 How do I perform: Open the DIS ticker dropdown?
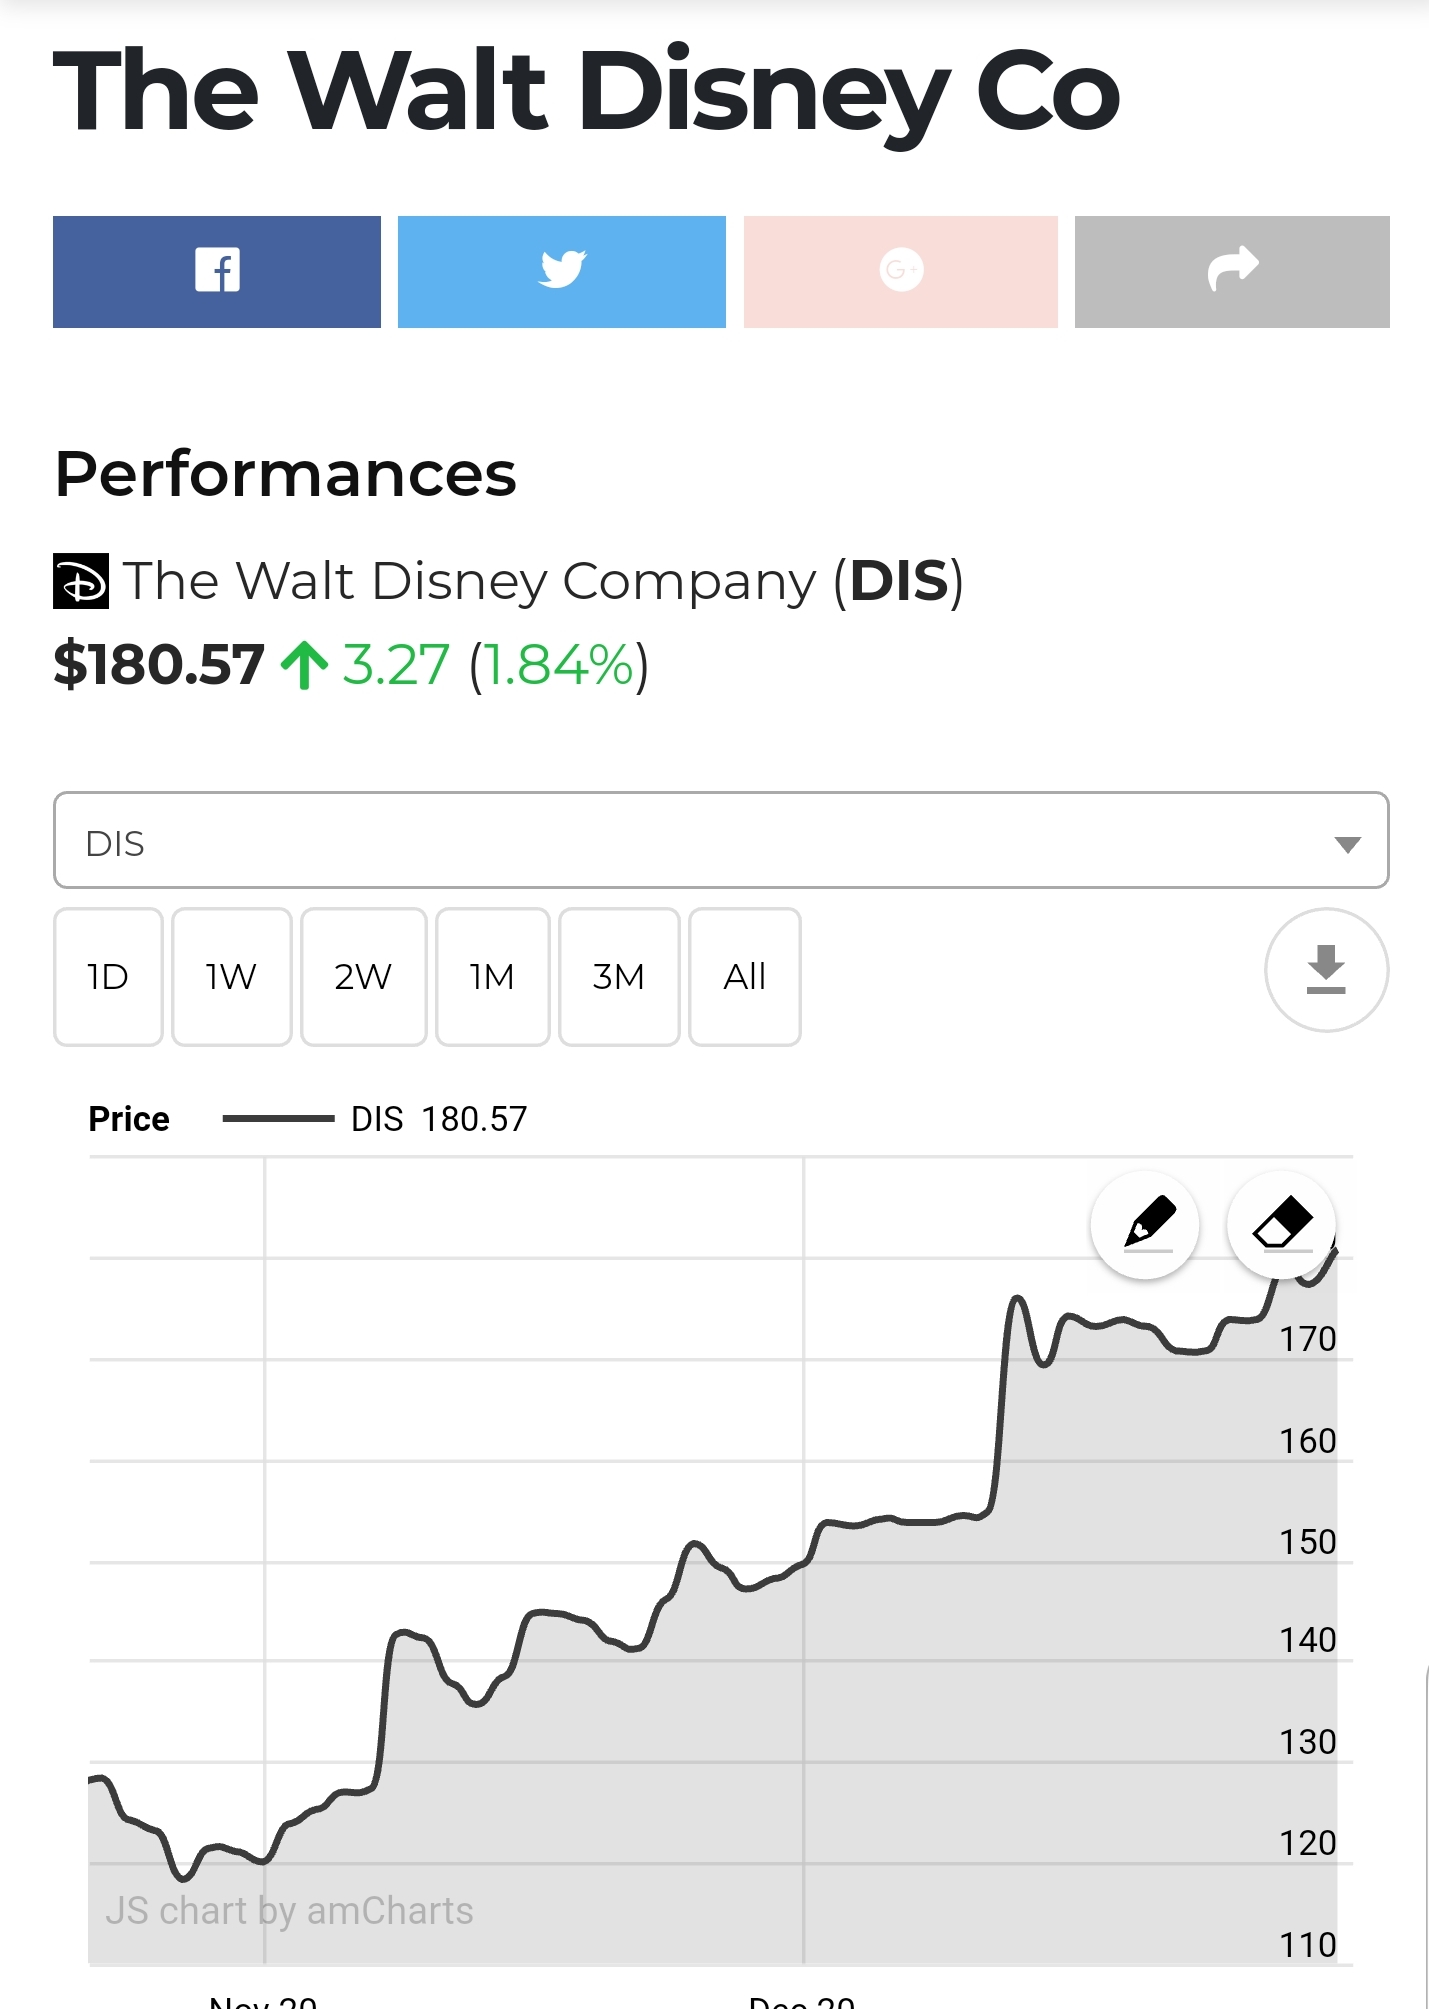(x=700, y=841)
